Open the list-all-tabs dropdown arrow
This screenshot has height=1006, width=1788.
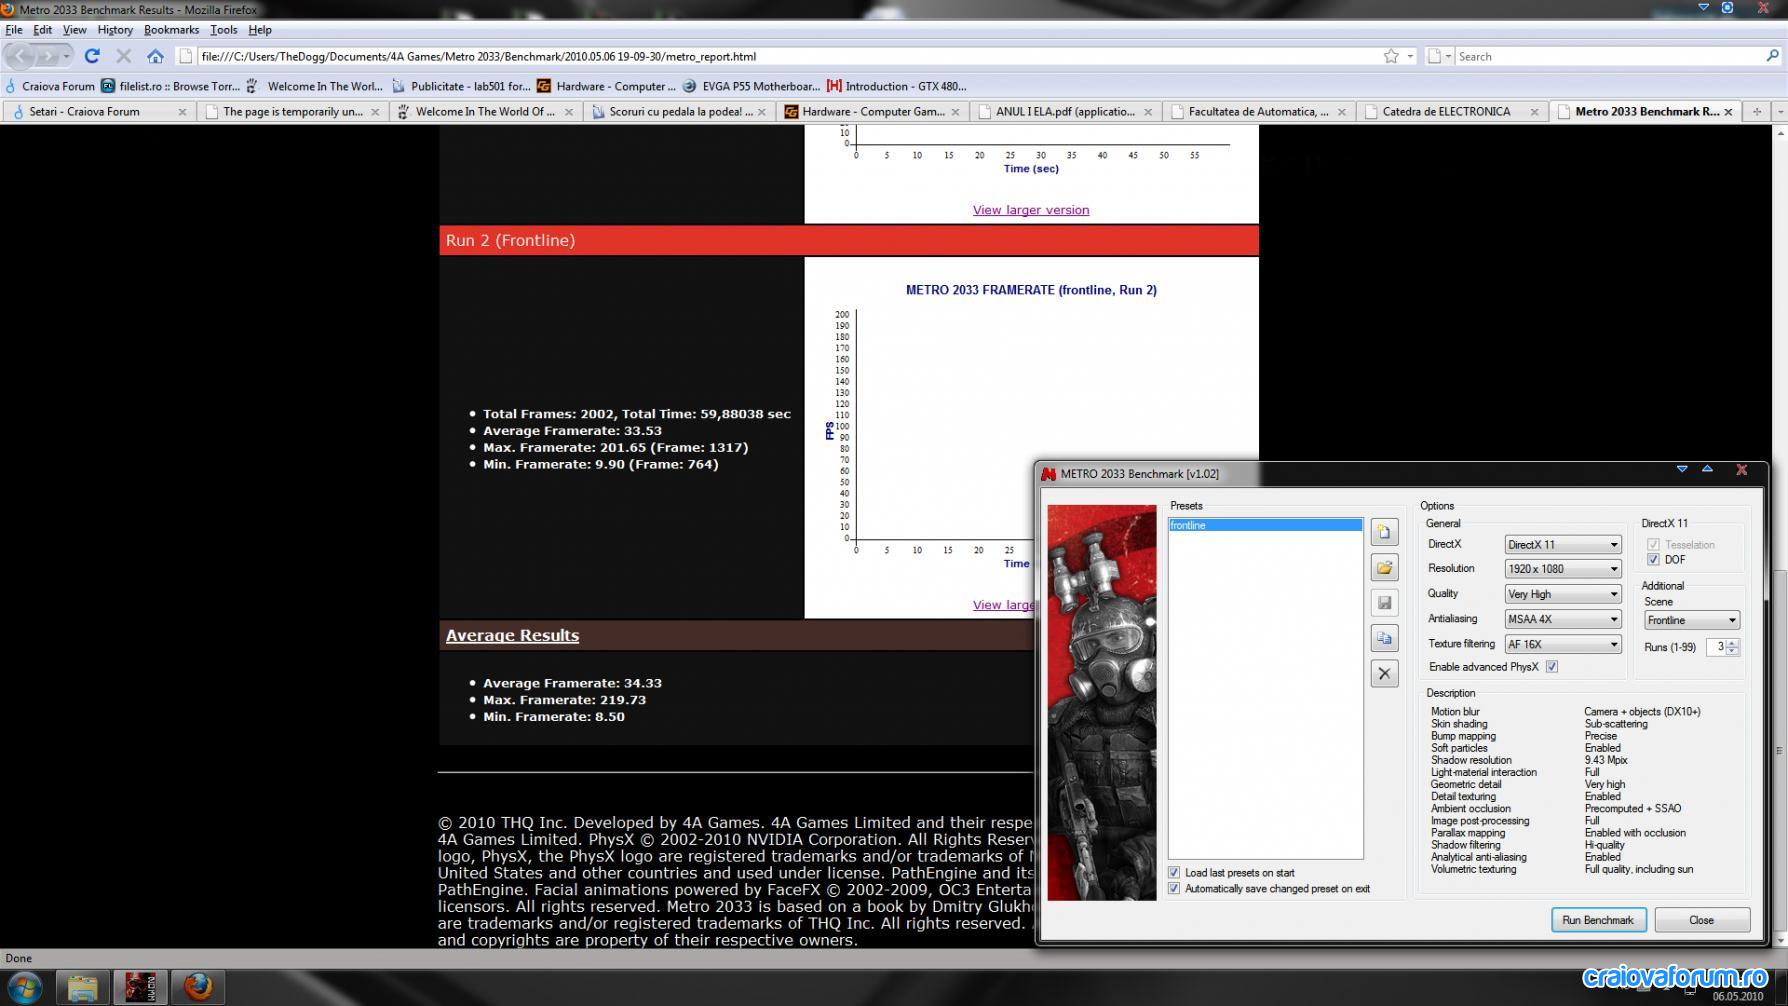click(x=1779, y=112)
